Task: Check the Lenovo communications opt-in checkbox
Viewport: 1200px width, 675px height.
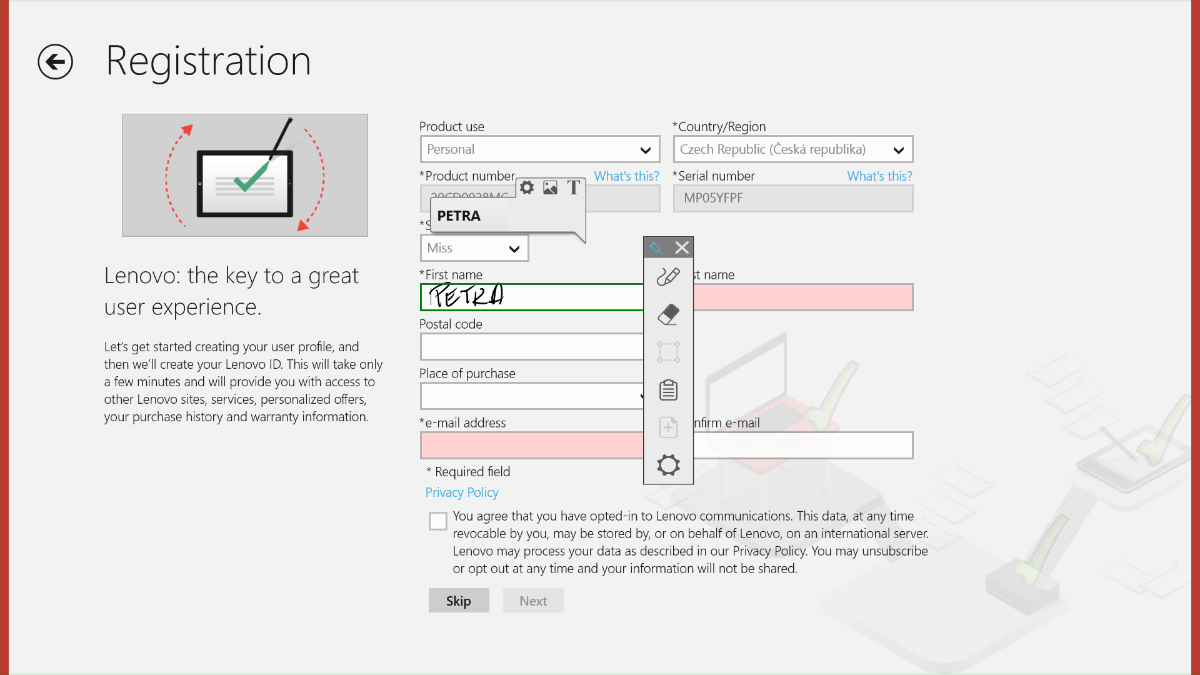Action: click(x=438, y=521)
